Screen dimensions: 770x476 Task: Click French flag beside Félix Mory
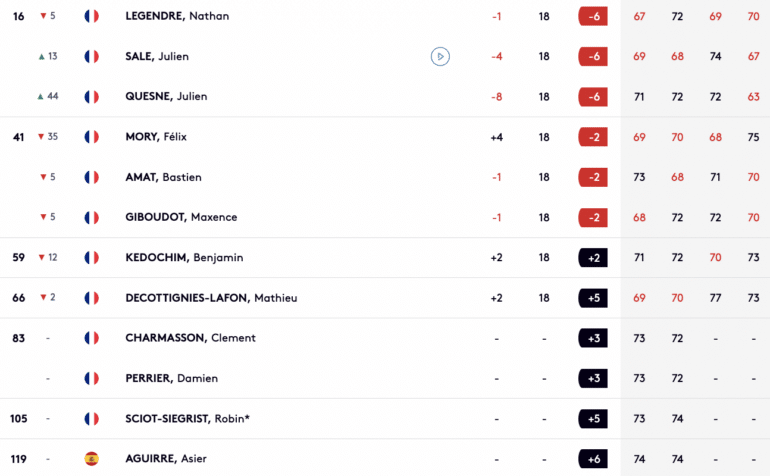(x=91, y=137)
